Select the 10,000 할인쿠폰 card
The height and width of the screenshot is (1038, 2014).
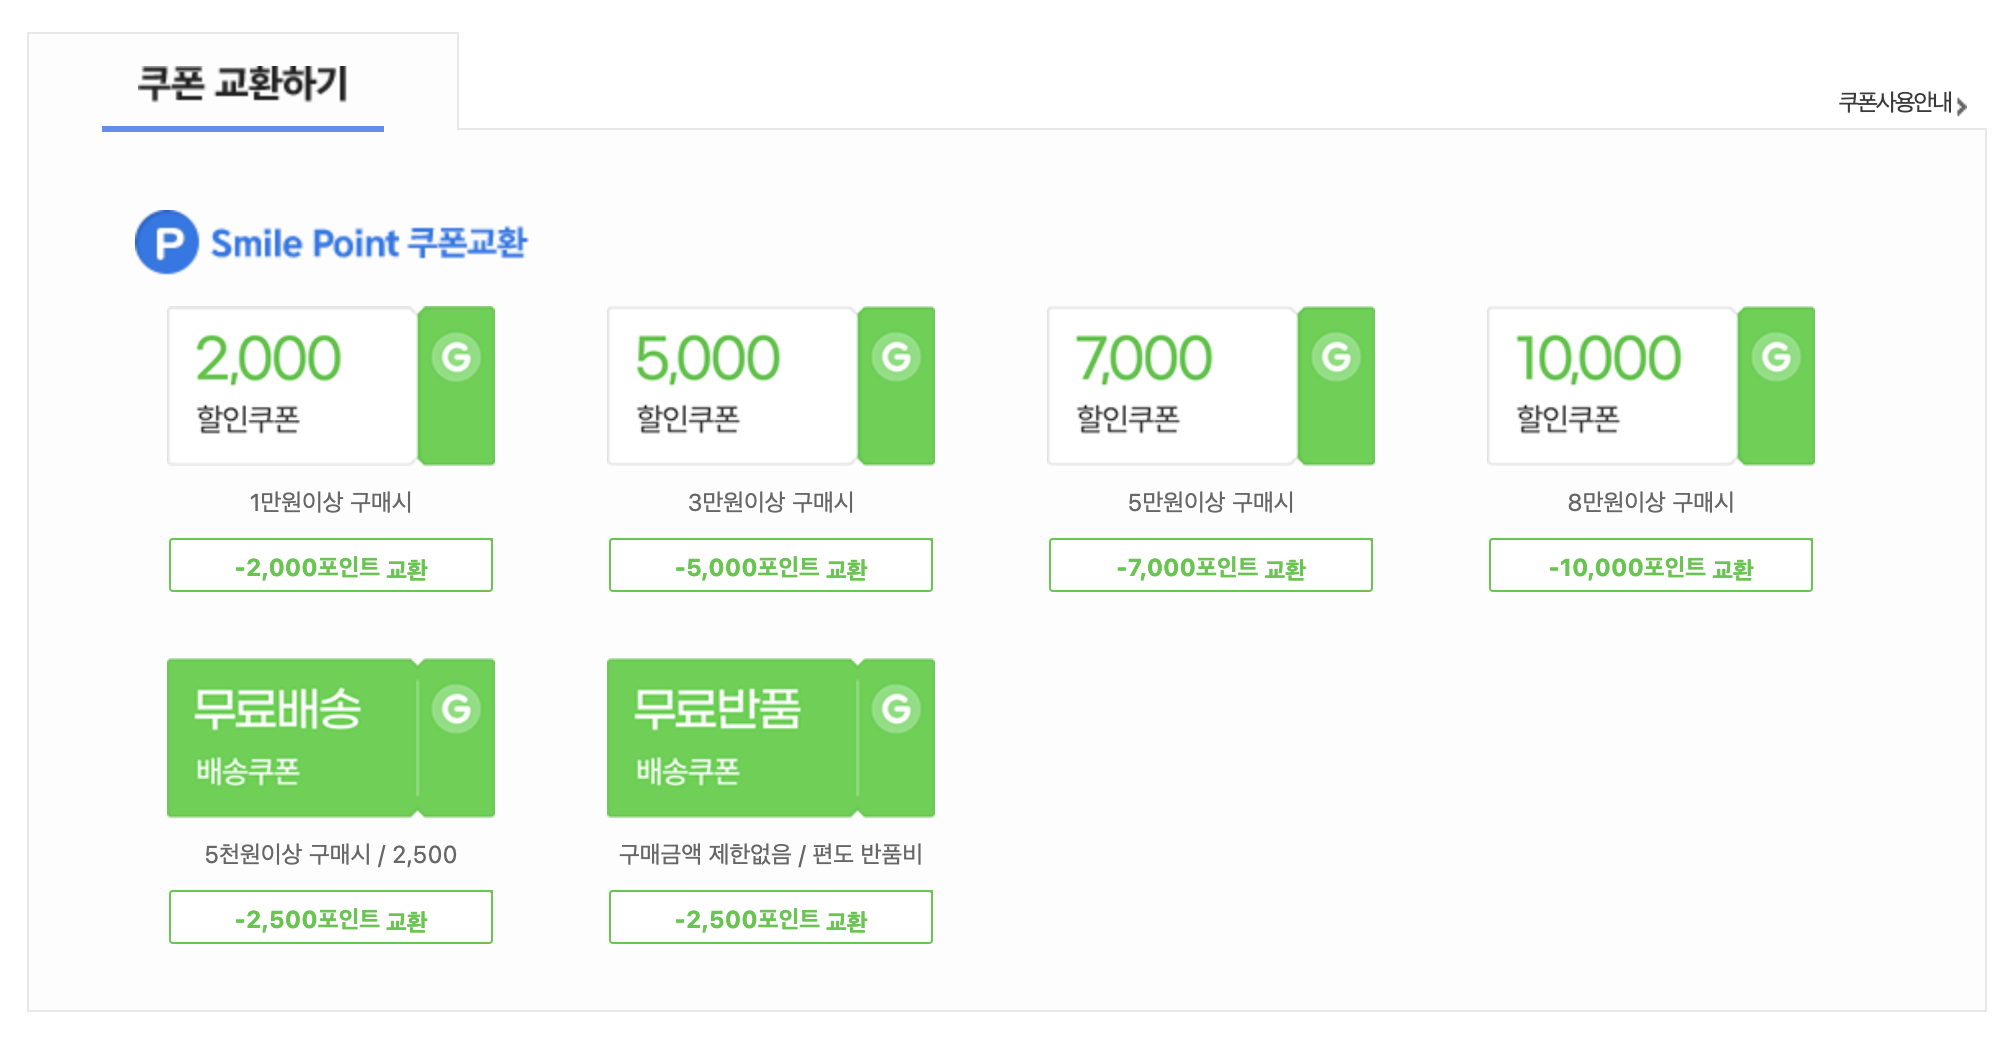1651,386
